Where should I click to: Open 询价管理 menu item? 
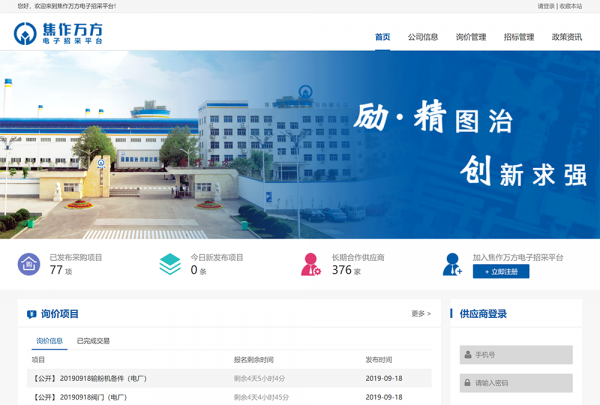pyautogui.click(x=470, y=37)
